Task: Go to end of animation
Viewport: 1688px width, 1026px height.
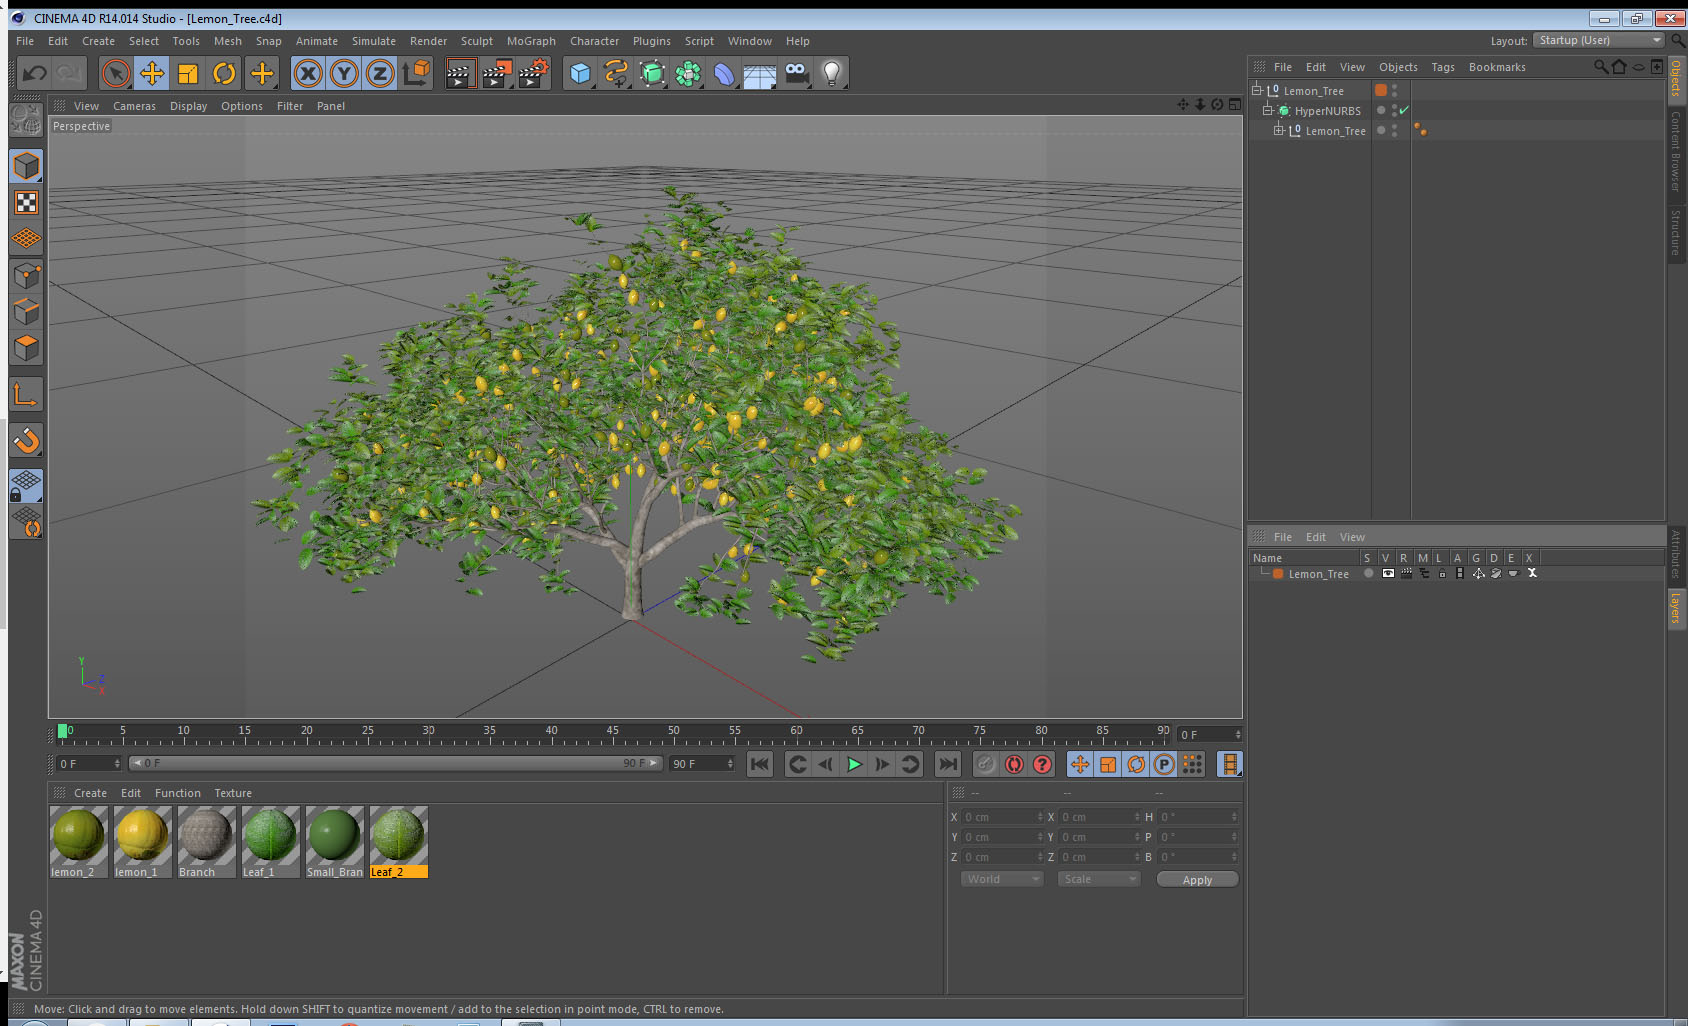Action: [x=947, y=765]
